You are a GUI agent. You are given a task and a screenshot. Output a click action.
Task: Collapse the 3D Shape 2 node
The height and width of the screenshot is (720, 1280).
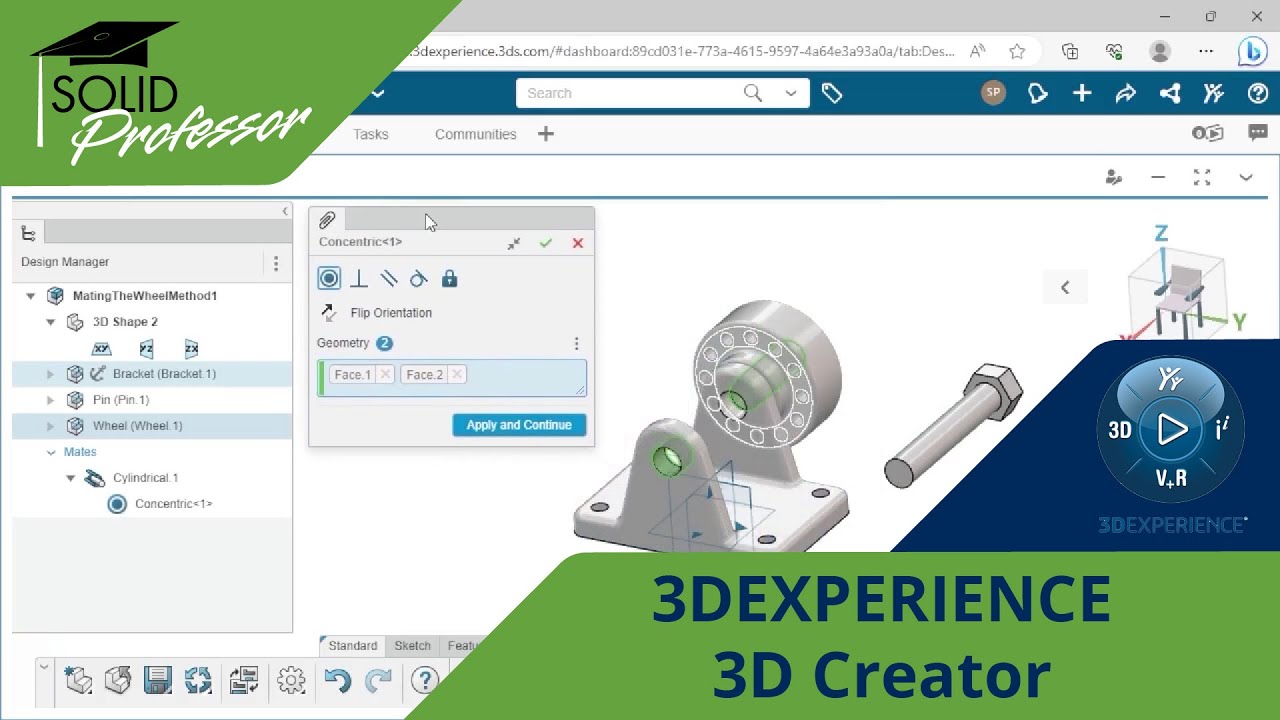tap(50, 322)
